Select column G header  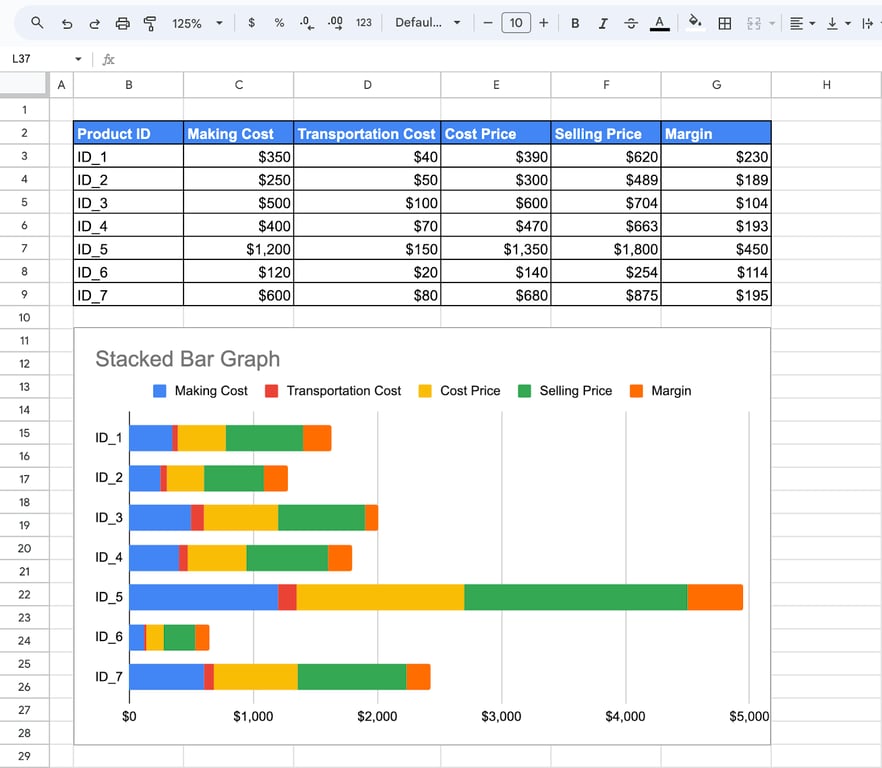coord(716,85)
